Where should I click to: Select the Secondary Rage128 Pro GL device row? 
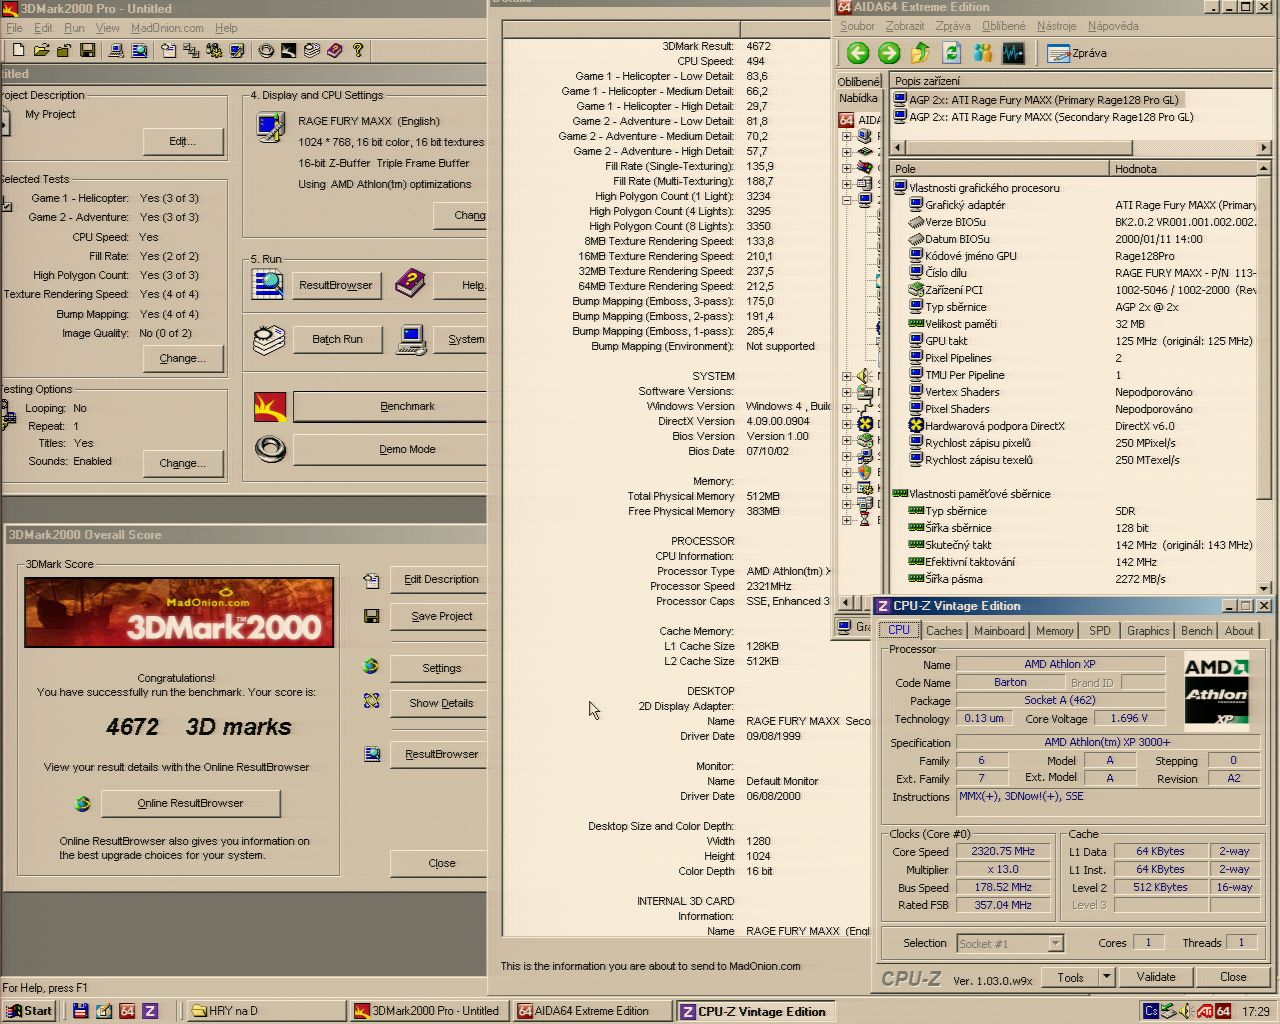click(1043, 117)
